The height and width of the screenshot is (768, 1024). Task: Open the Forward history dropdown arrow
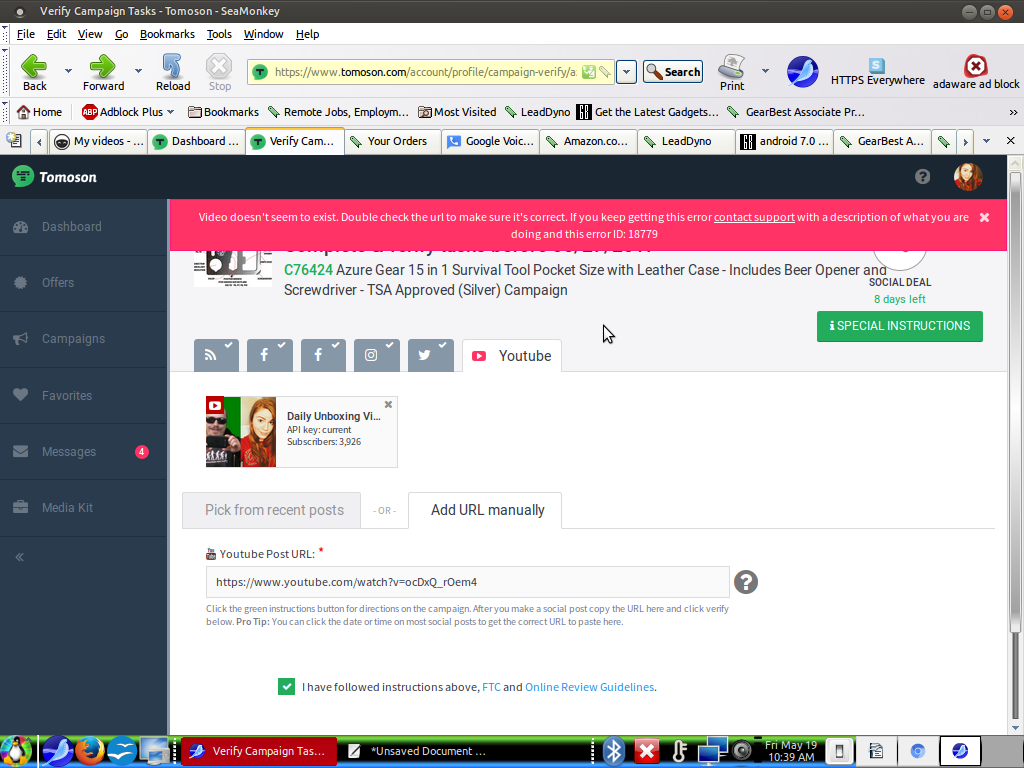pos(138,71)
